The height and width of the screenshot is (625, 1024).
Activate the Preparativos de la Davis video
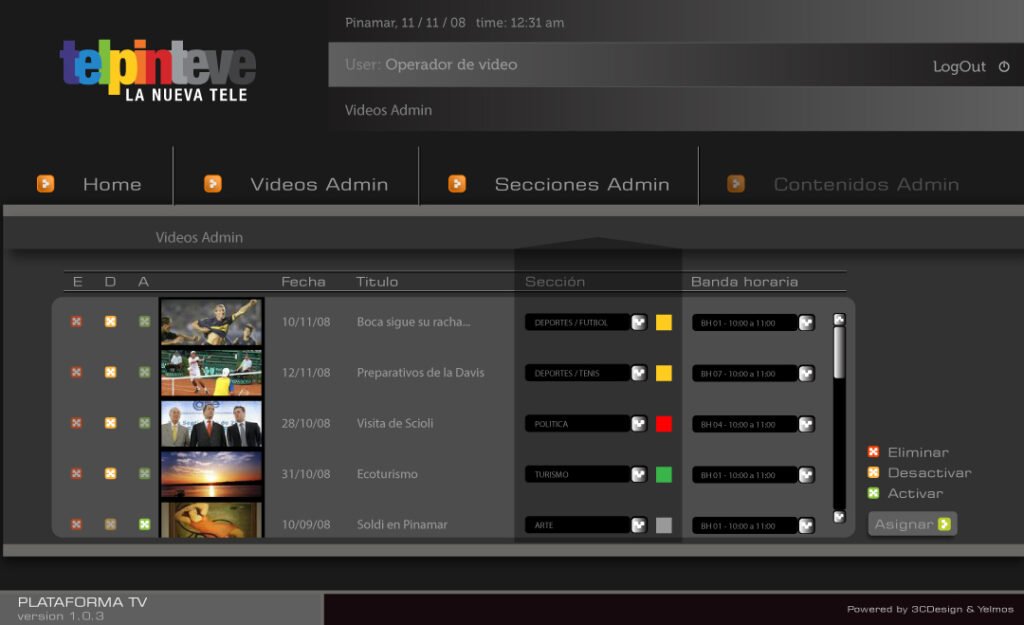[144, 372]
